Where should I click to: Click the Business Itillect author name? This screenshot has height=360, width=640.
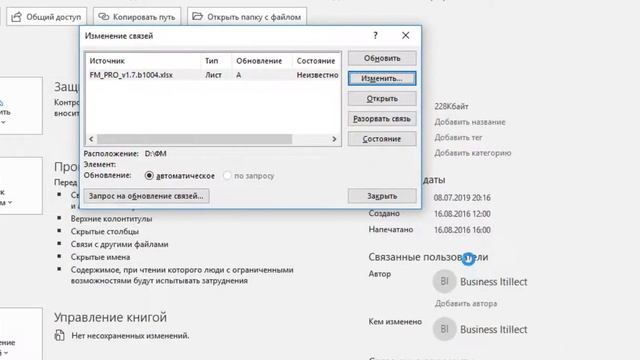point(494,282)
